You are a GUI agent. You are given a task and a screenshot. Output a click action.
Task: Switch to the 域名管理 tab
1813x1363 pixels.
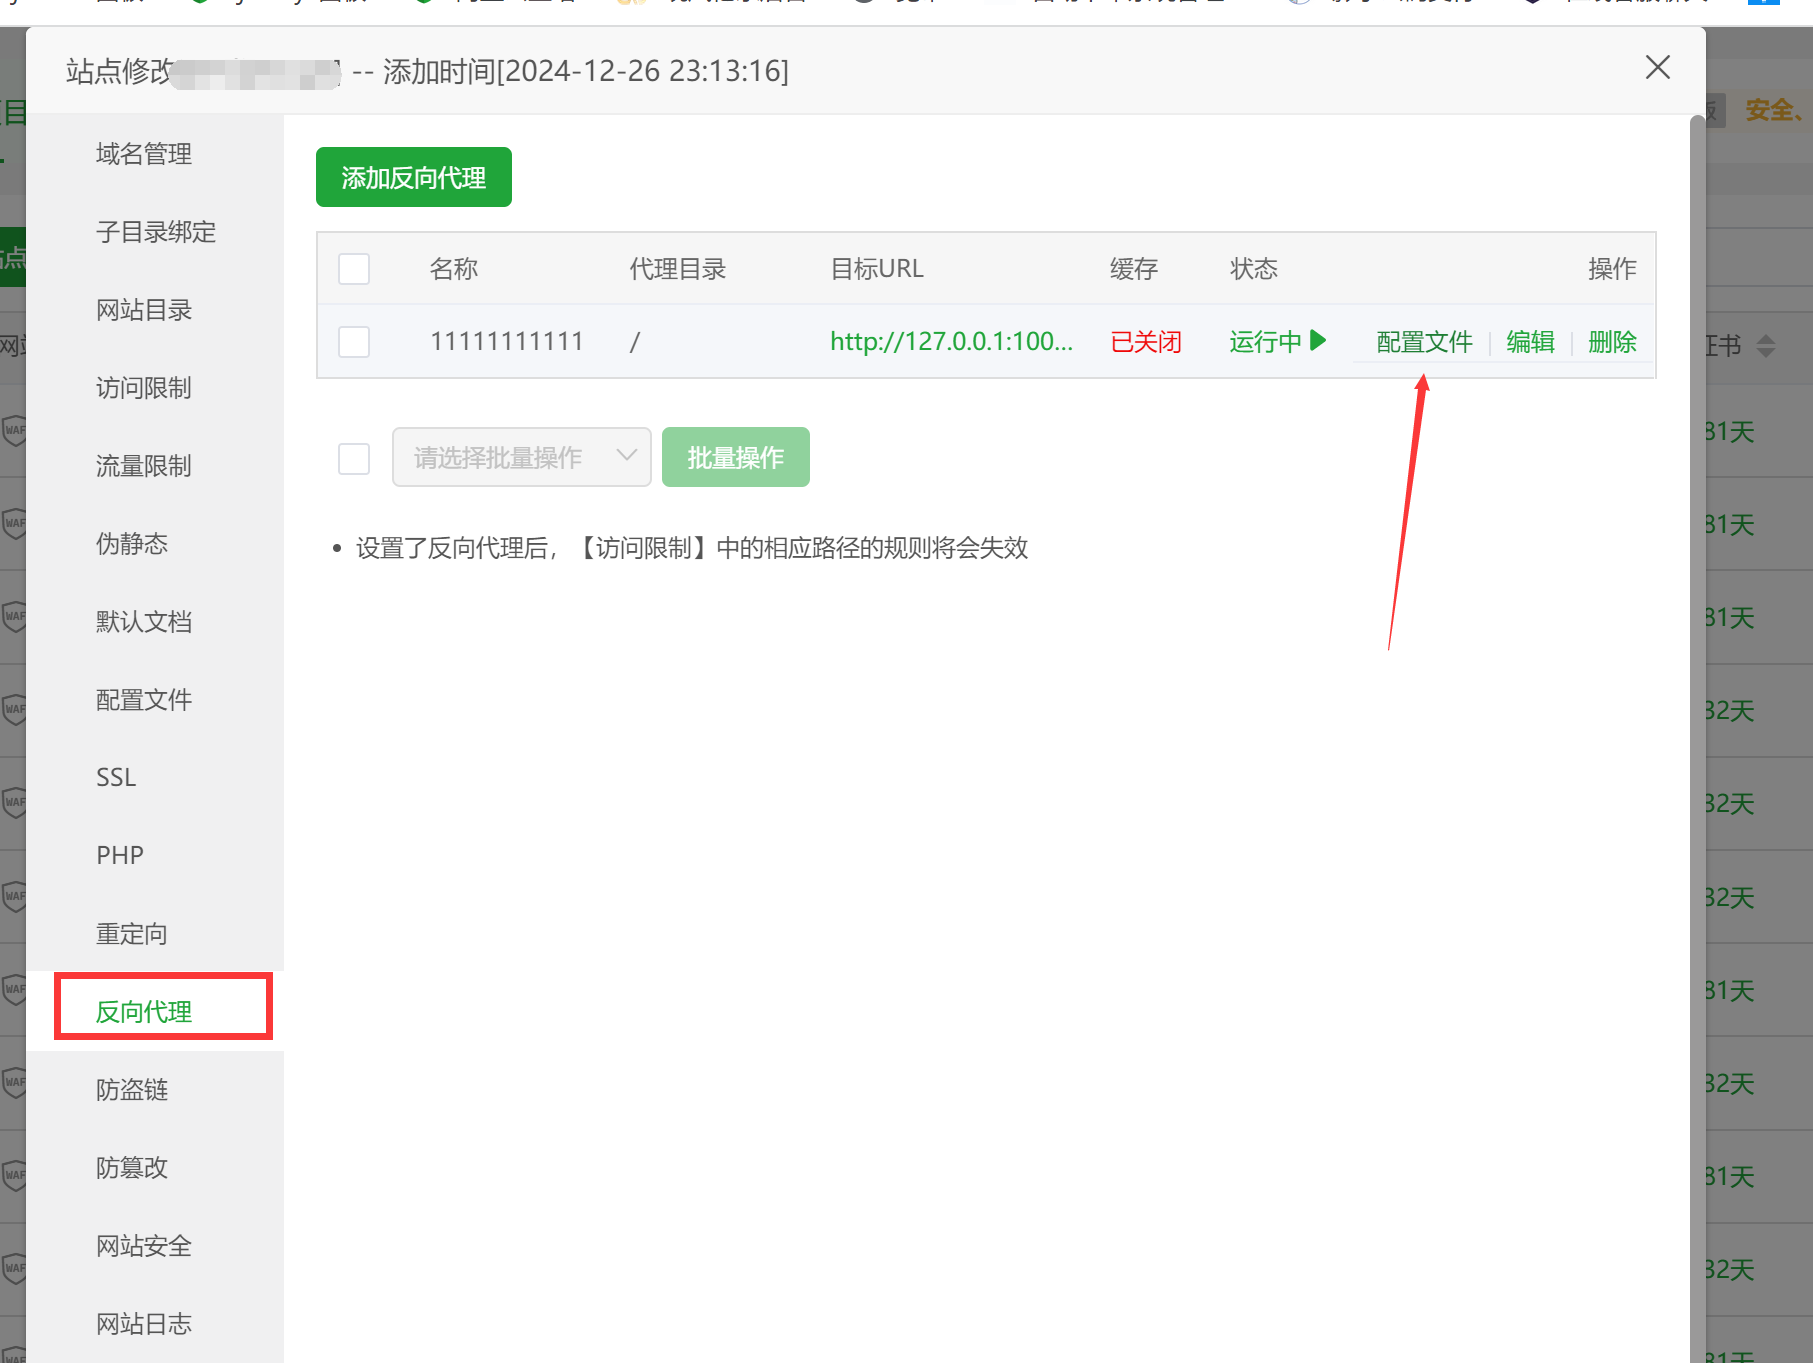click(143, 154)
